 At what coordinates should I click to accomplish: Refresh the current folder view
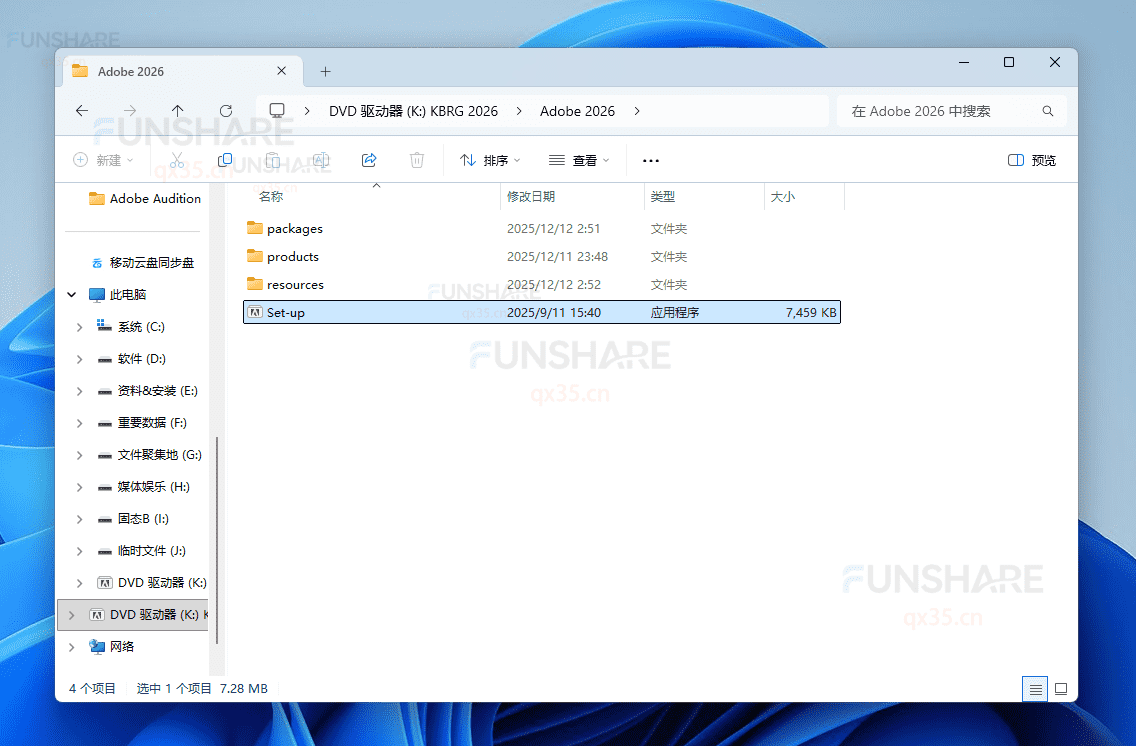pyautogui.click(x=227, y=111)
